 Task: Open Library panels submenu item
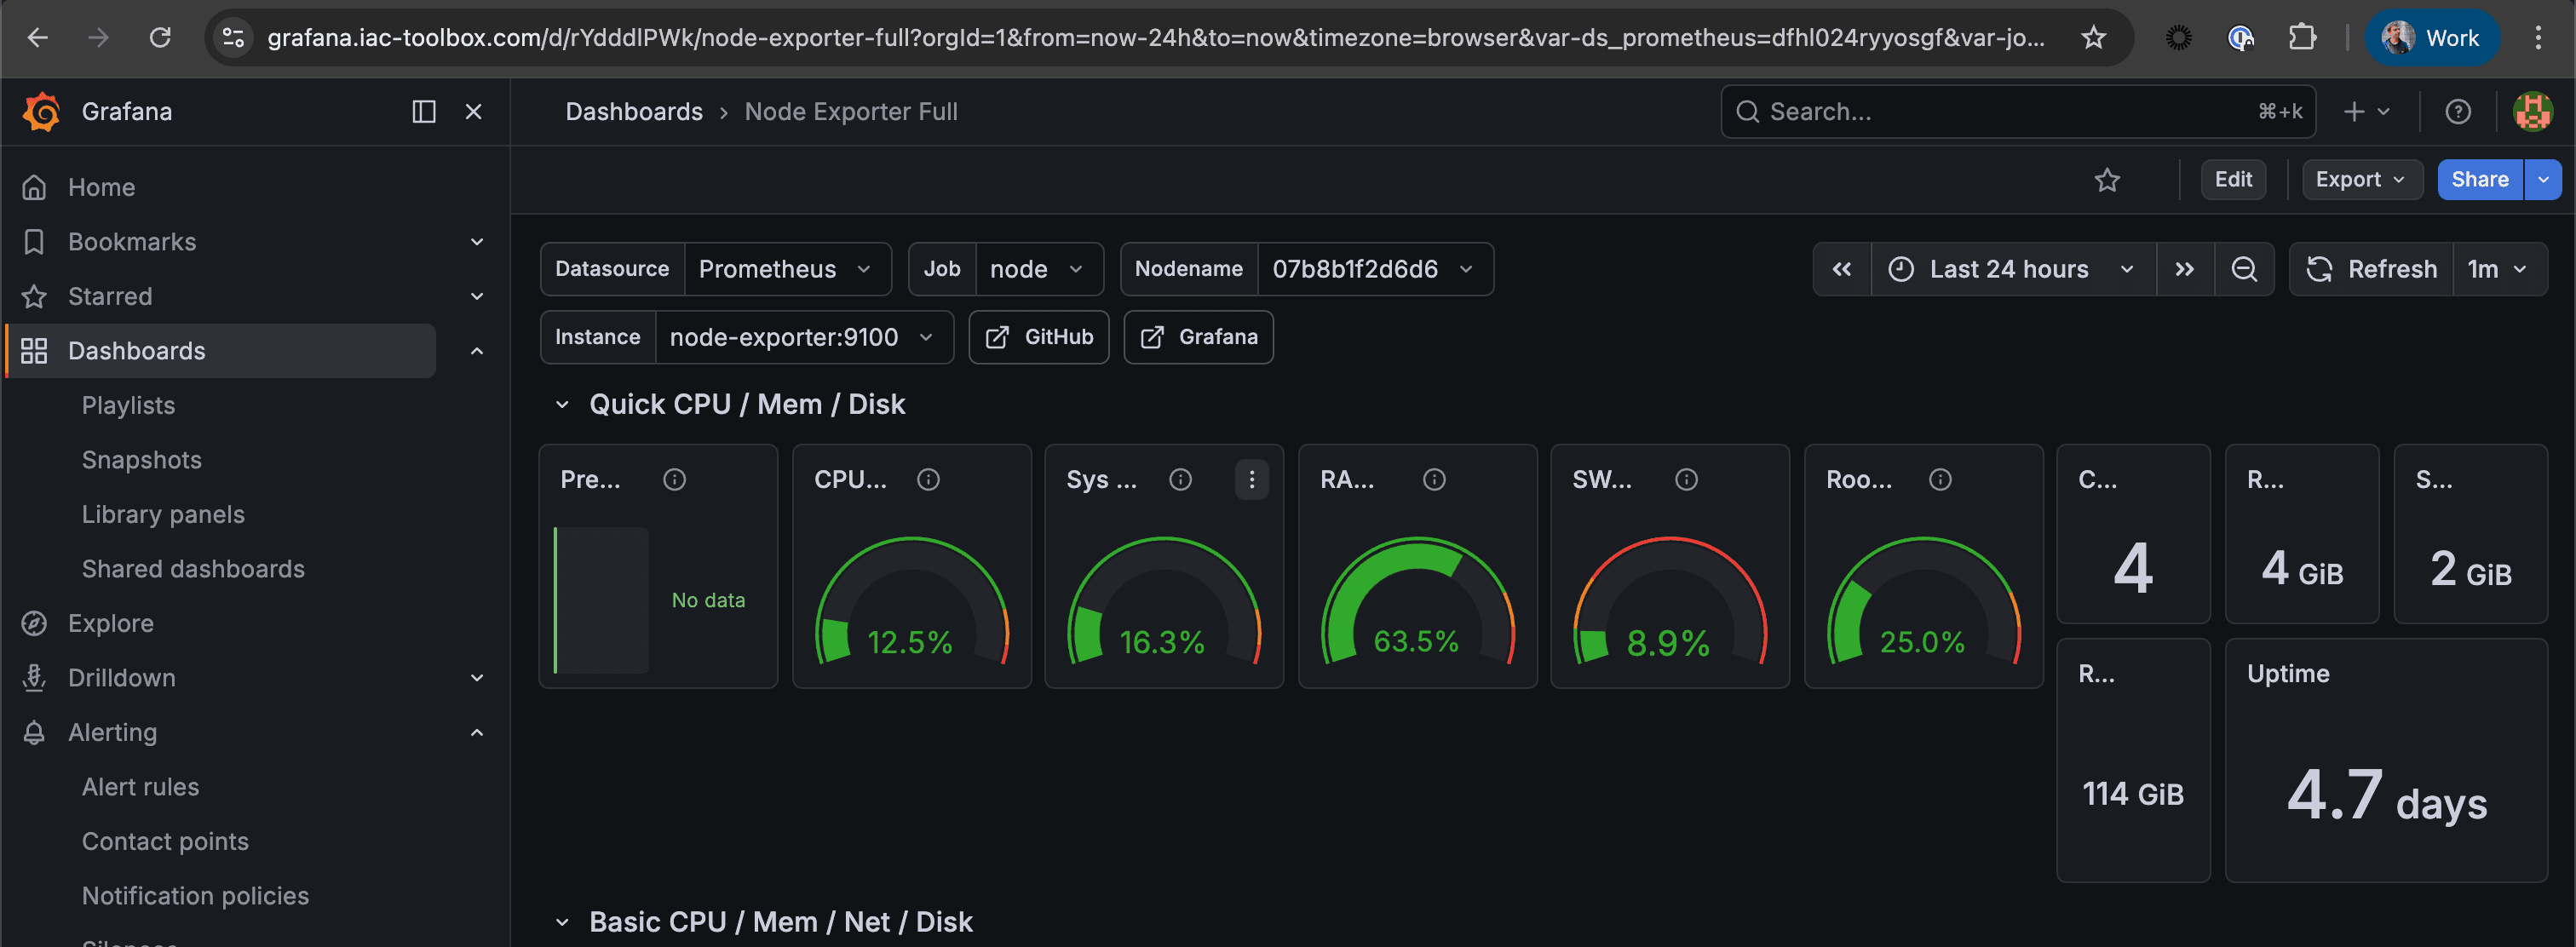[x=163, y=514]
